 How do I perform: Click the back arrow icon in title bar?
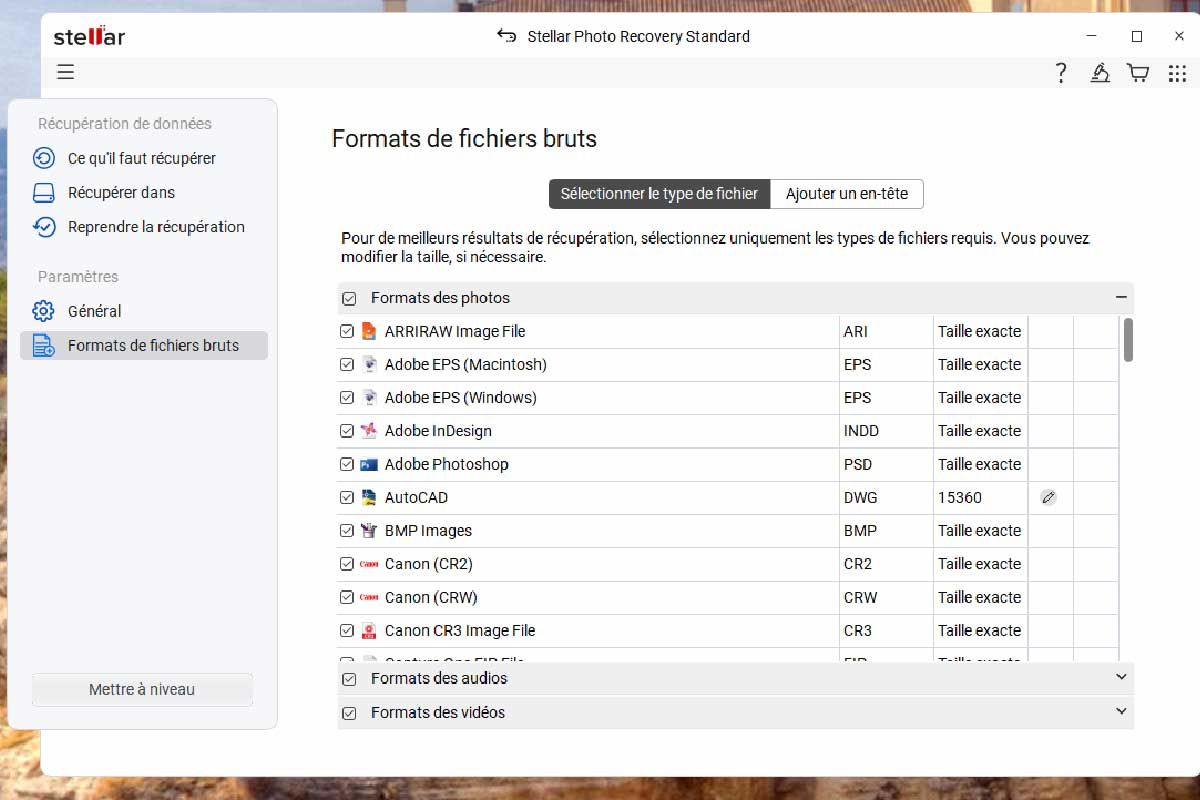[x=507, y=37]
